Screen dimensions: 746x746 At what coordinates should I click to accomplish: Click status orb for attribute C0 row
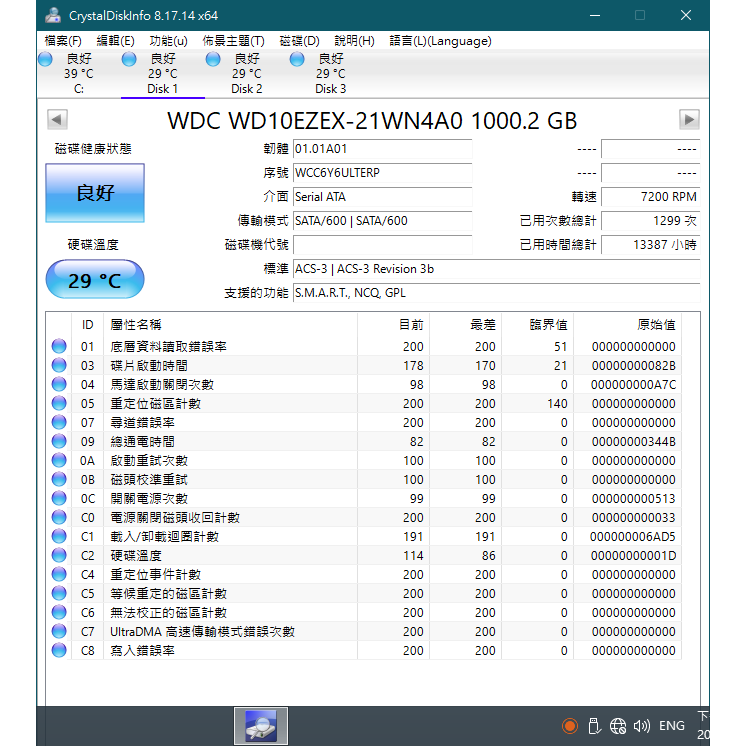[59, 517]
